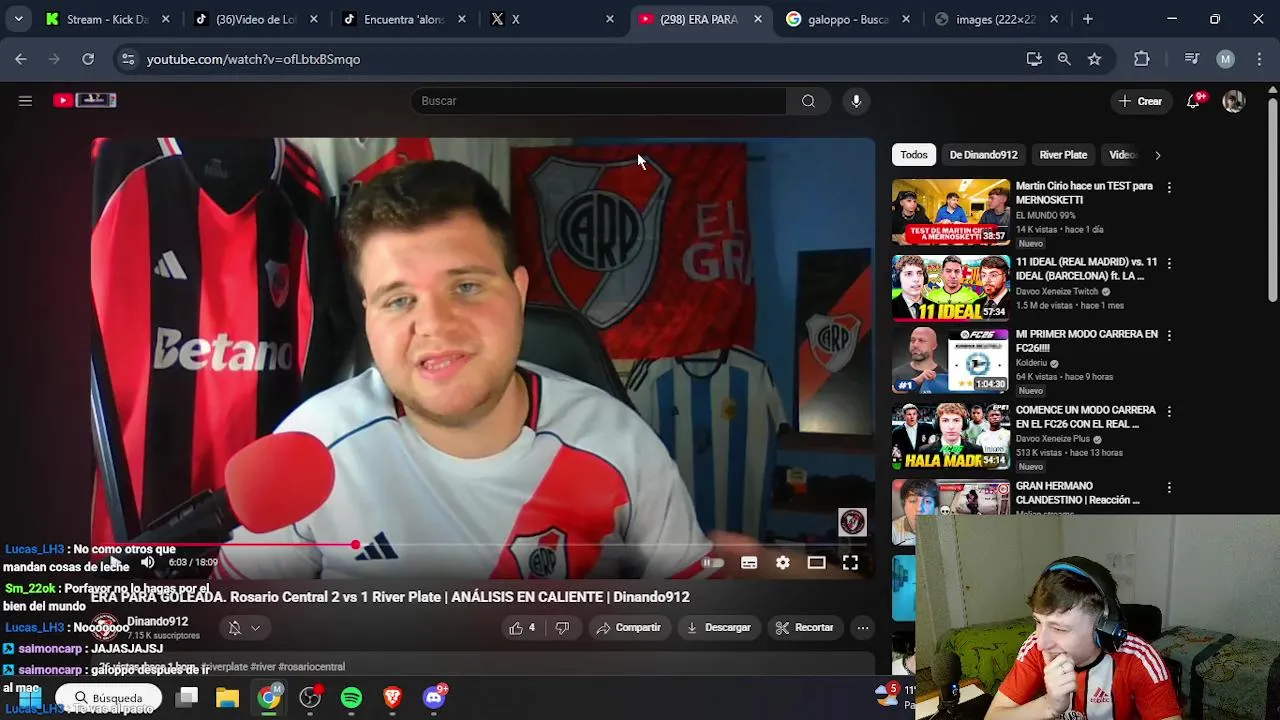Open OBS Studio from the taskbar

tap(310, 698)
